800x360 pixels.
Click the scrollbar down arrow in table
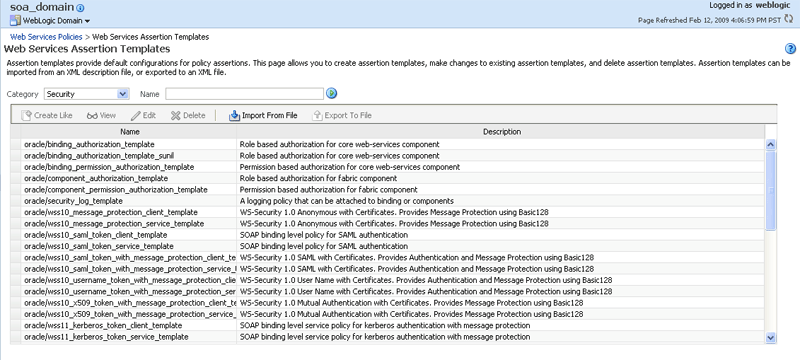(x=770, y=338)
